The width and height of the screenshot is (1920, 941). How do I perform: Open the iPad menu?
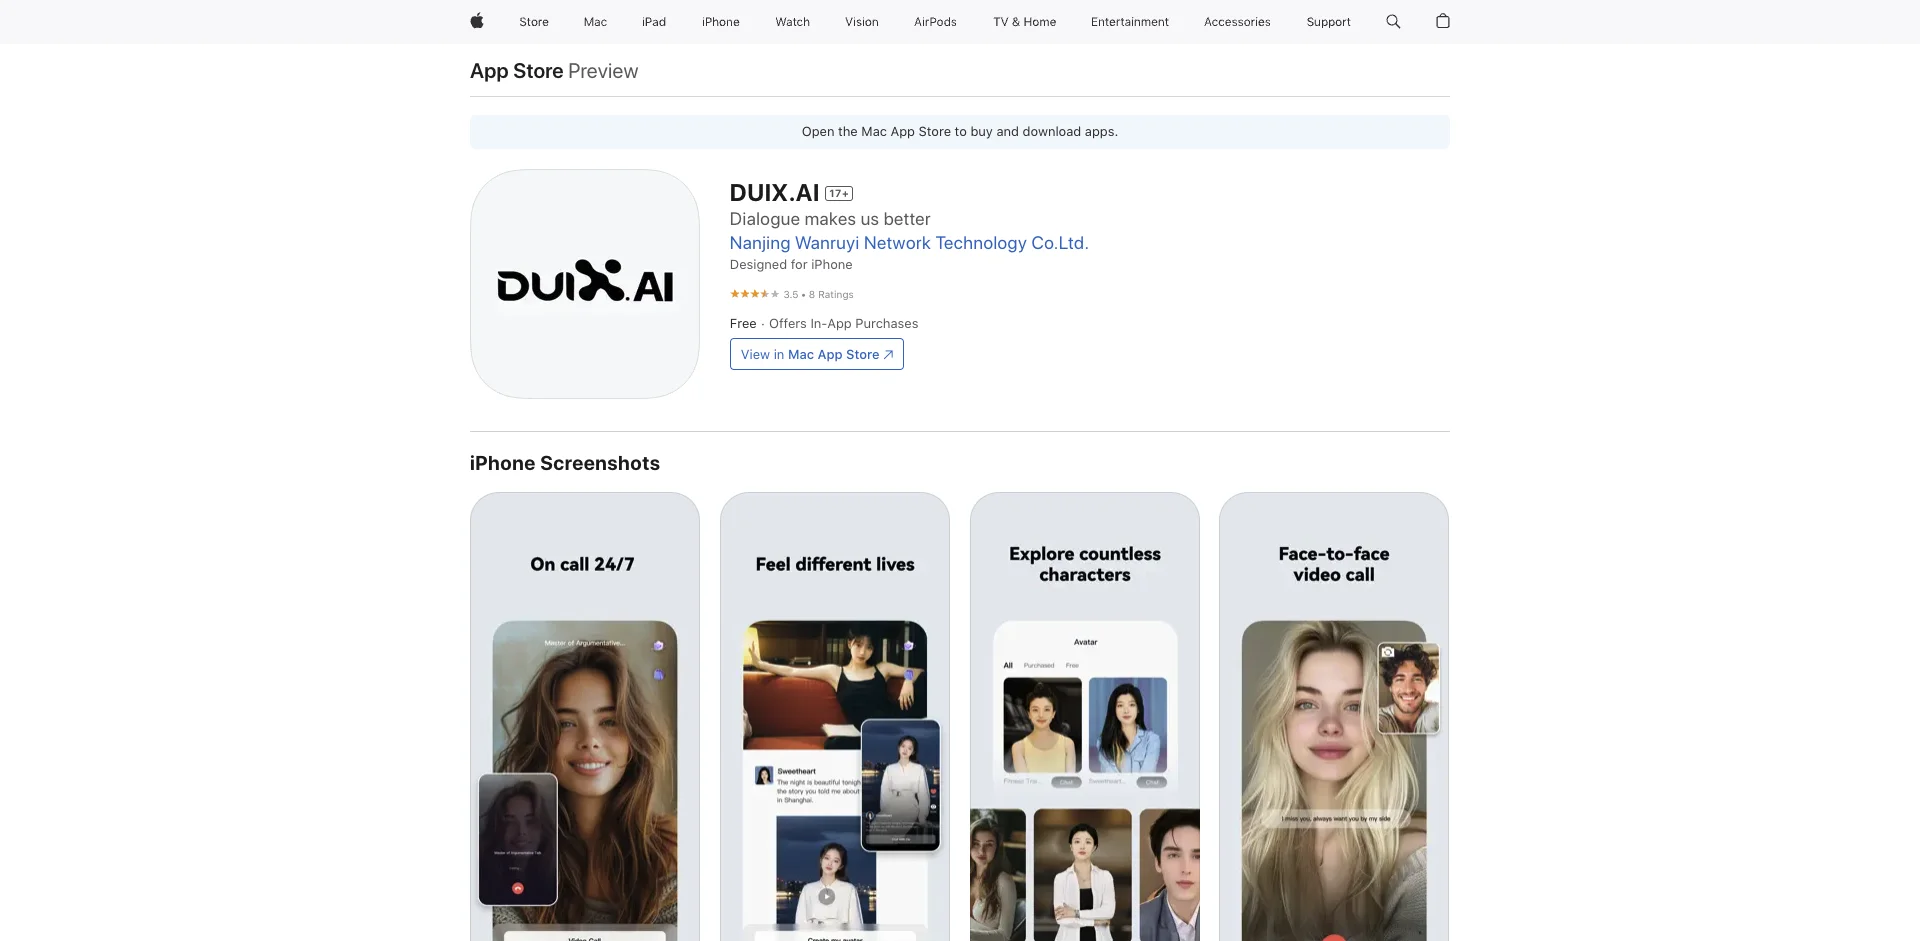(654, 22)
